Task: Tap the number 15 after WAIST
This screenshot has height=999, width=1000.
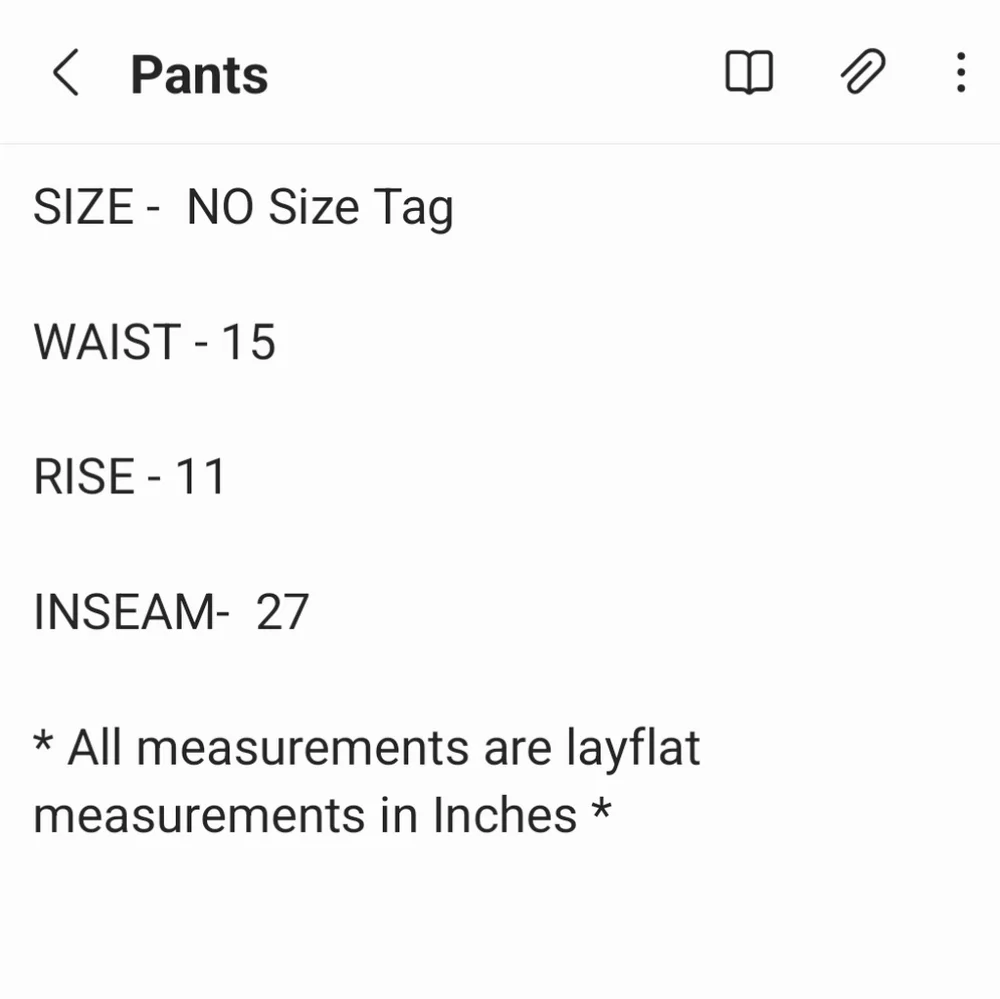Action: (253, 341)
